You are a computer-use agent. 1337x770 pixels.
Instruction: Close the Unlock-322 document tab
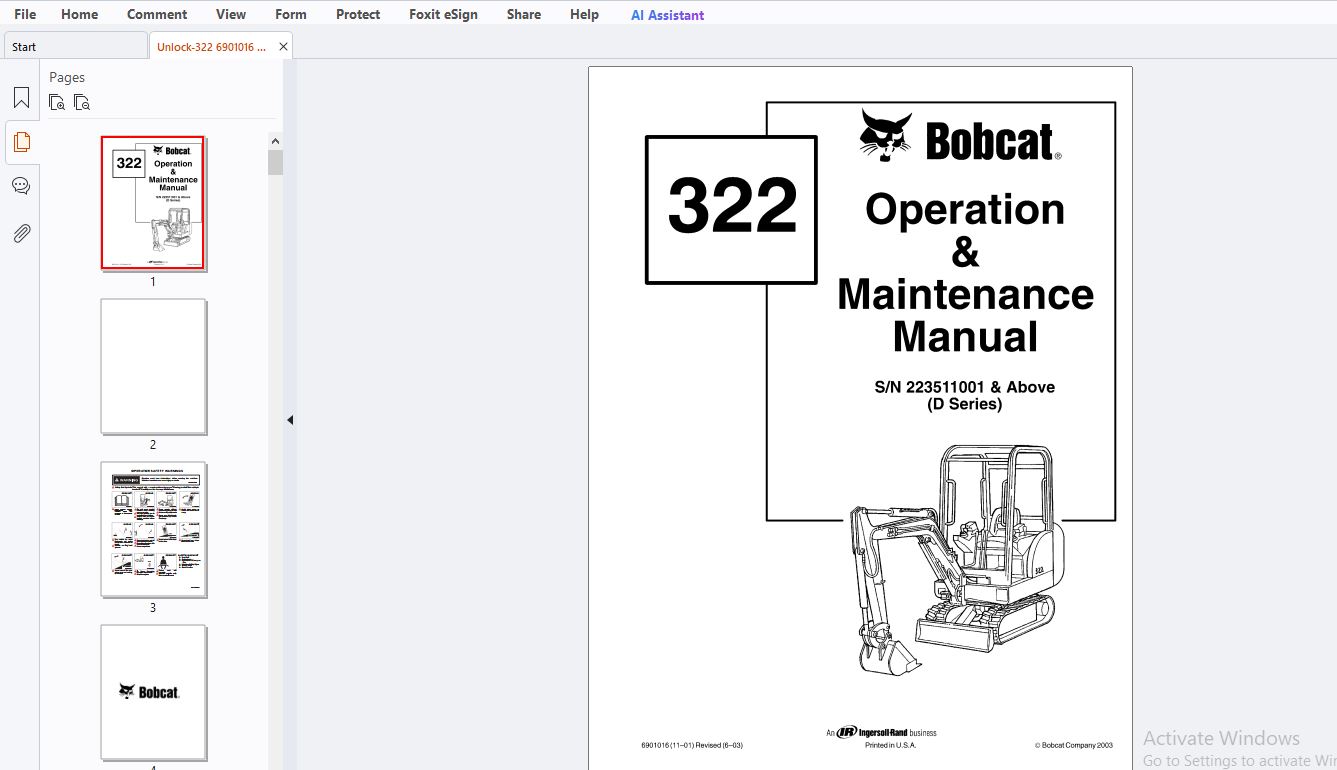tap(283, 46)
